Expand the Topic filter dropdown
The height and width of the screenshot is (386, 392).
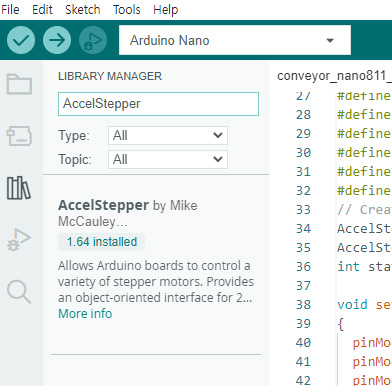(168, 159)
